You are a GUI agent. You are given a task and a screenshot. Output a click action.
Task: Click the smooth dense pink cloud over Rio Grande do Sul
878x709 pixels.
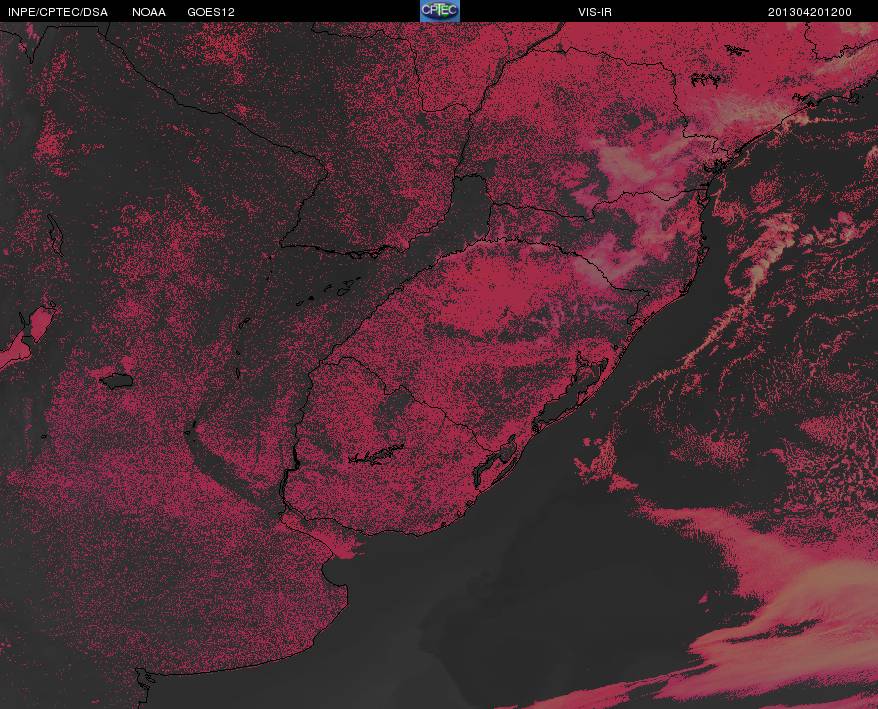tap(488, 295)
